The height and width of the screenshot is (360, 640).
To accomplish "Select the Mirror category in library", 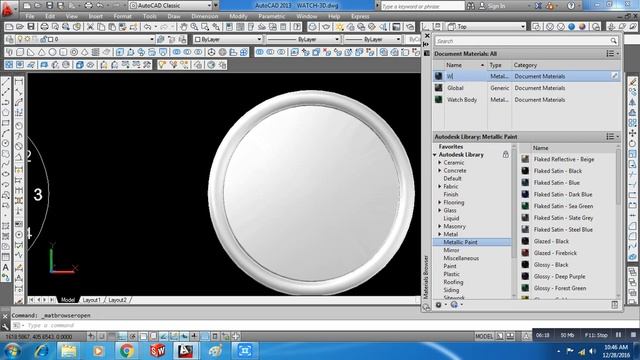I will click(x=451, y=250).
